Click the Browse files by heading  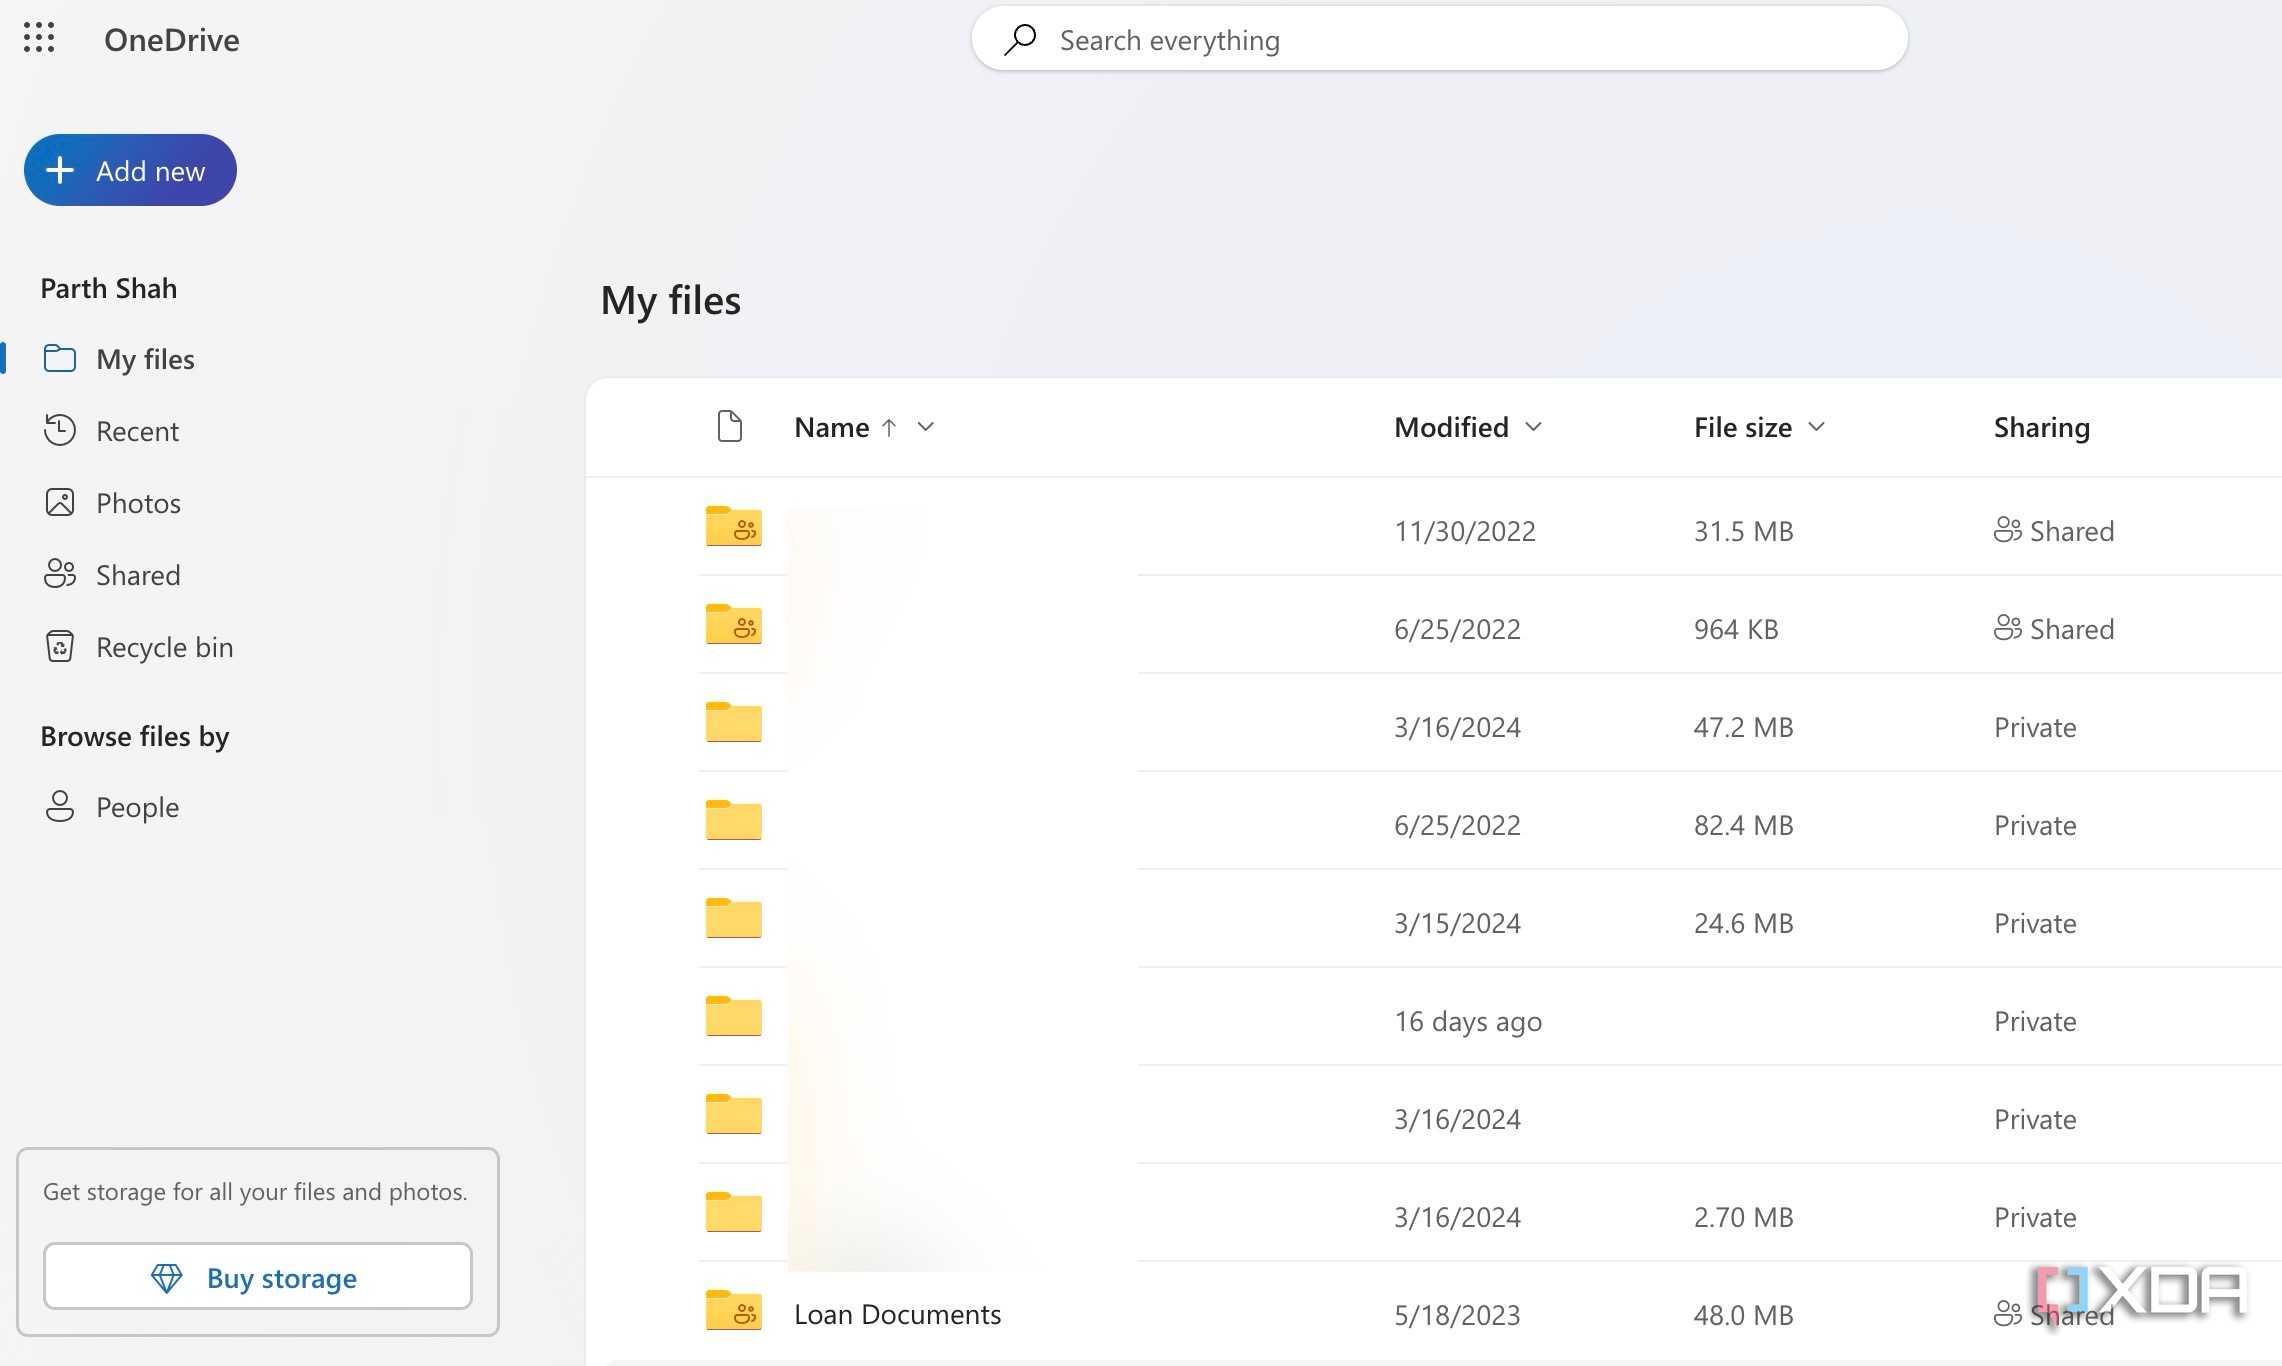[135, 736]
